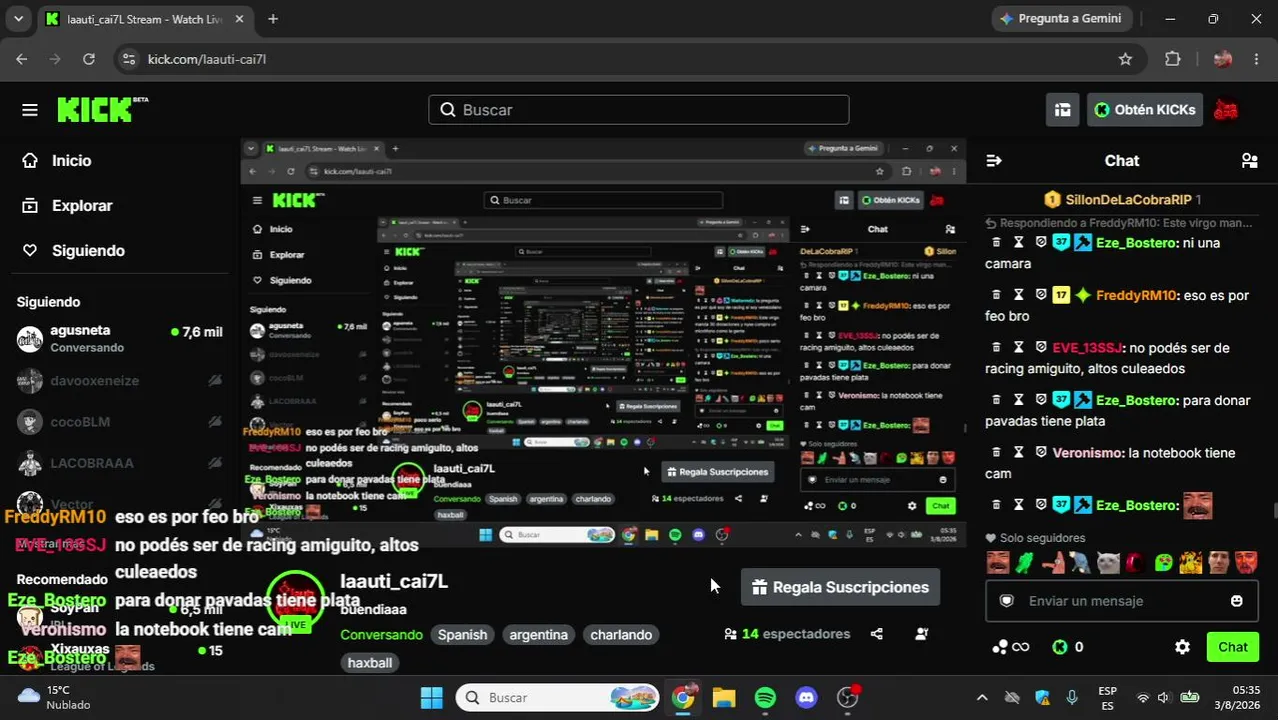1278x720 pixels.
Task: Click the haxball tag
Action: [370, 663]
